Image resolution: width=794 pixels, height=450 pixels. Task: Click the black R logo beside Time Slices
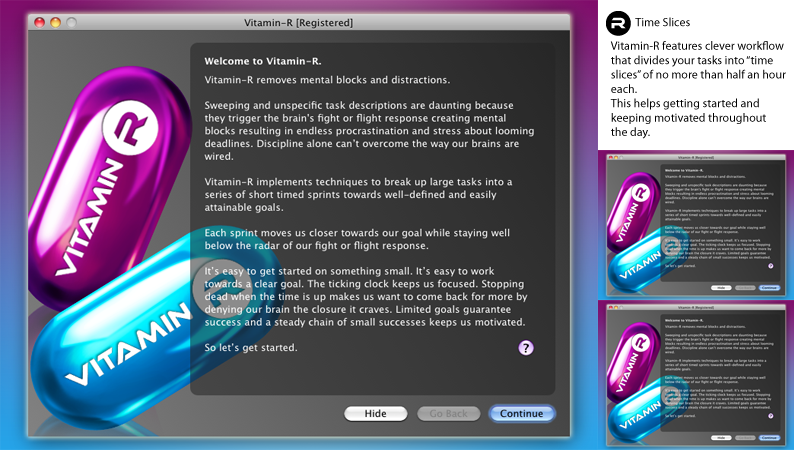click(618, 23)
